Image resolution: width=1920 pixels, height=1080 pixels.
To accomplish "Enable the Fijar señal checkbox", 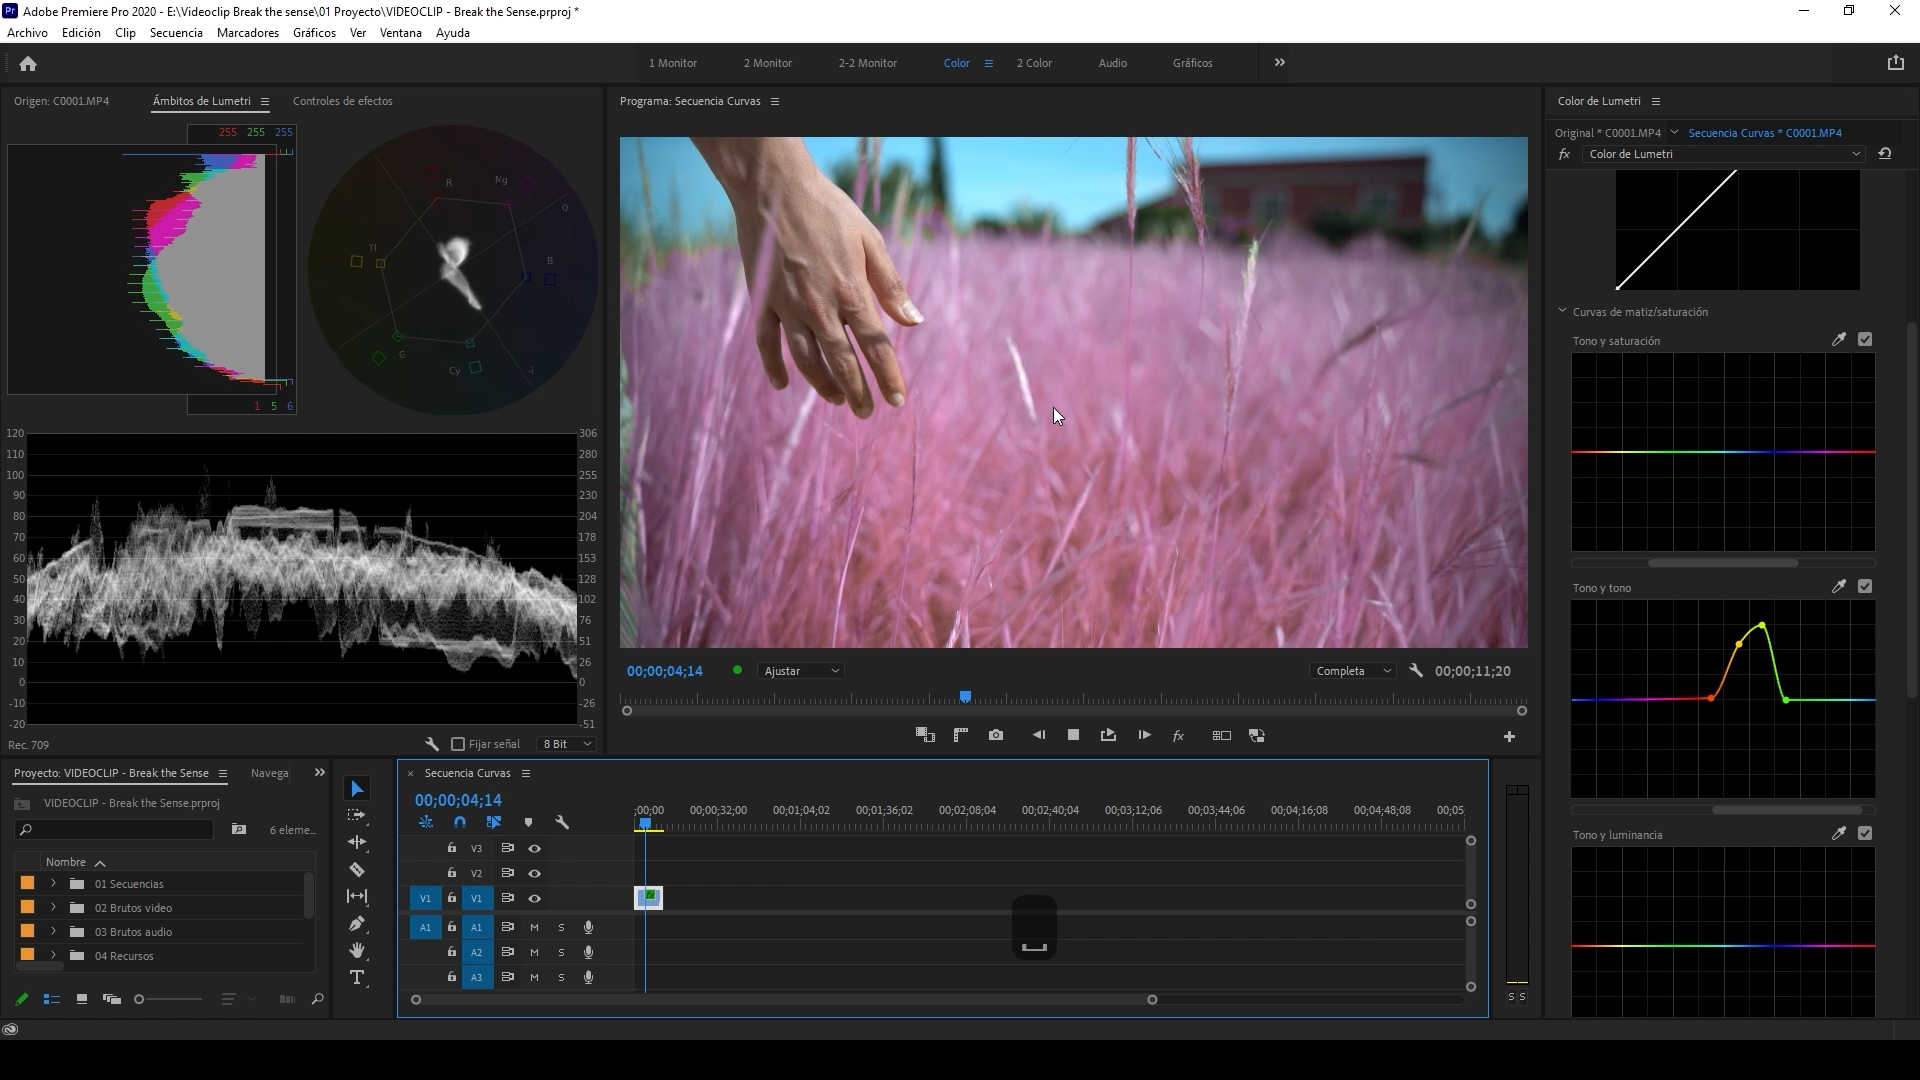I will [458, 744].
